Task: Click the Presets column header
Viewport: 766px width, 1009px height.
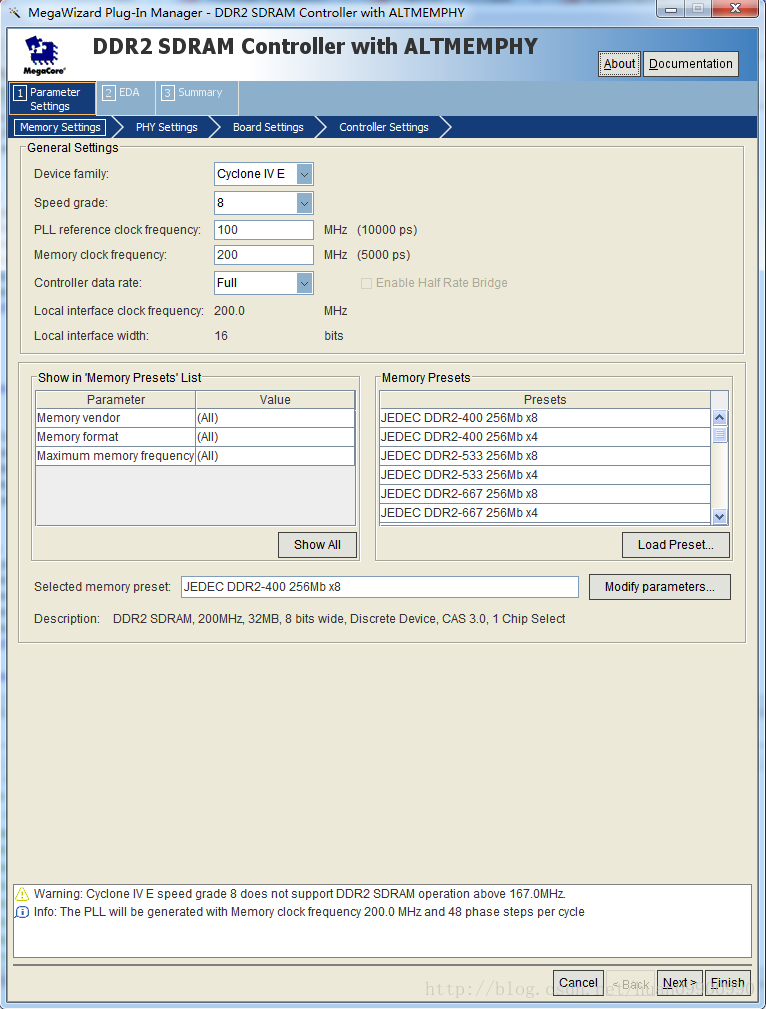Action: pos(545,400)
